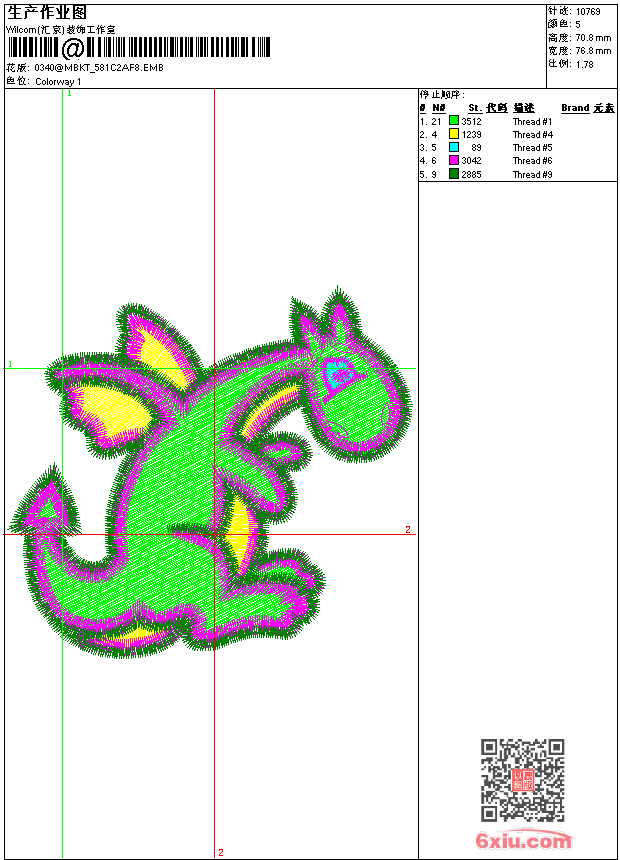Click the magenta swatch for Thread #6

click(x=454, y=160)
